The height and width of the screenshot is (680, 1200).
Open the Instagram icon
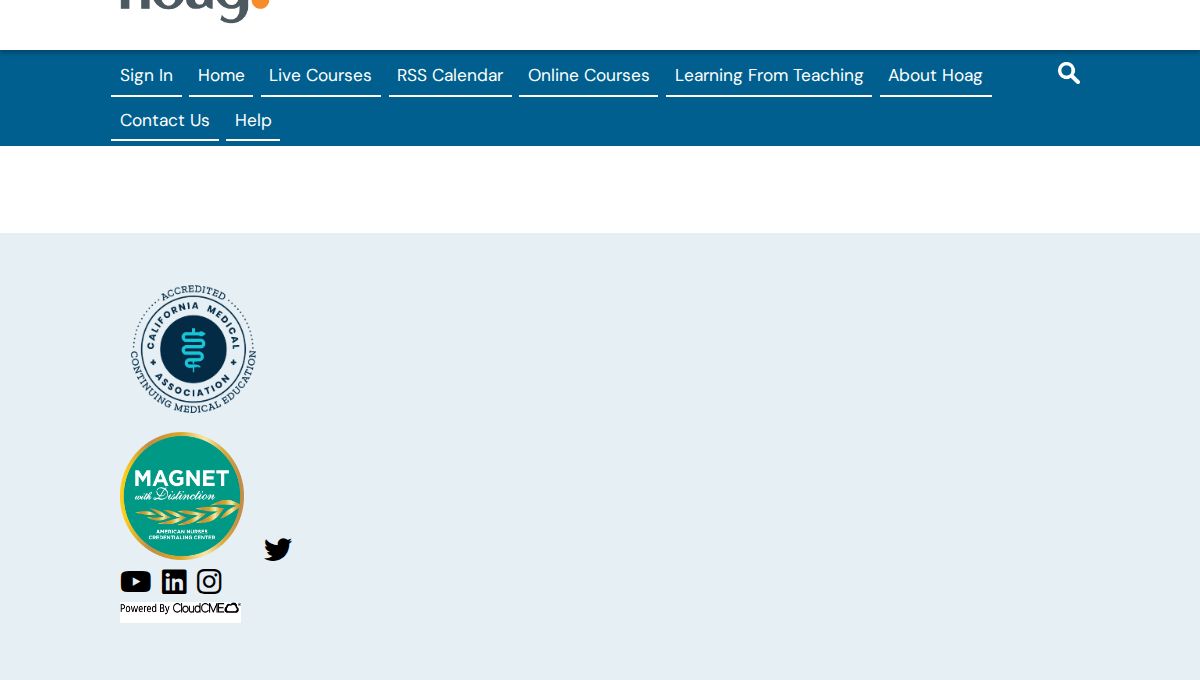click(209, 581)
